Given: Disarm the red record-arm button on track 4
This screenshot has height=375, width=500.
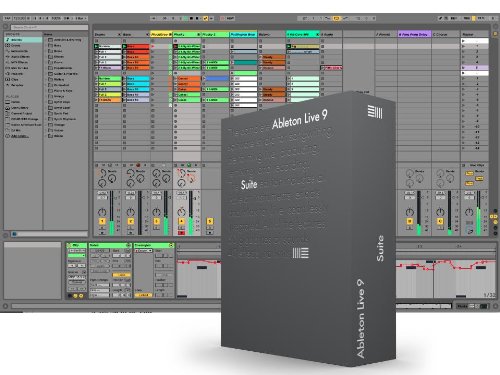Looking at the screenshot, I should pyautogui.click(x=181, y=233).
